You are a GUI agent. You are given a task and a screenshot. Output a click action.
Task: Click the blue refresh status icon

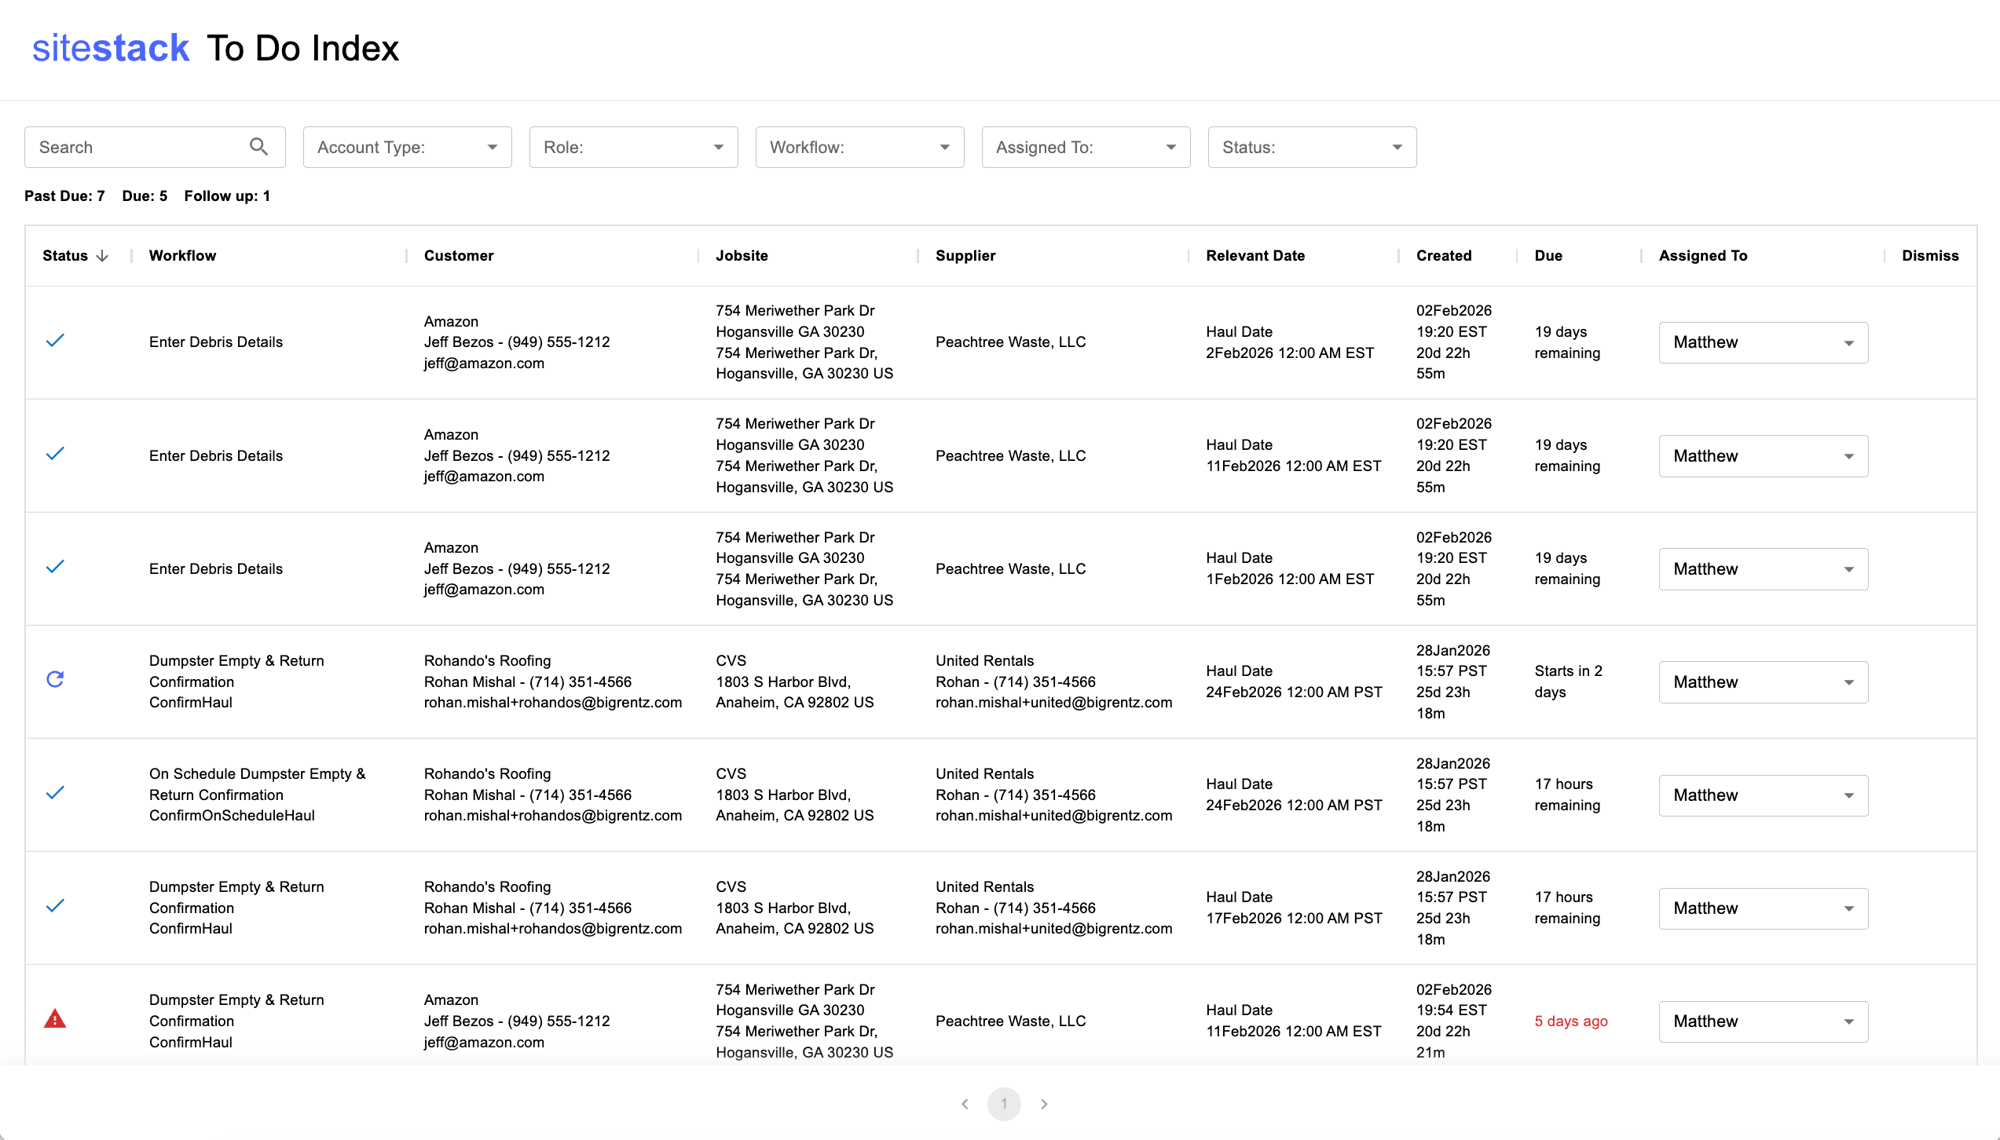click(55, 680)
